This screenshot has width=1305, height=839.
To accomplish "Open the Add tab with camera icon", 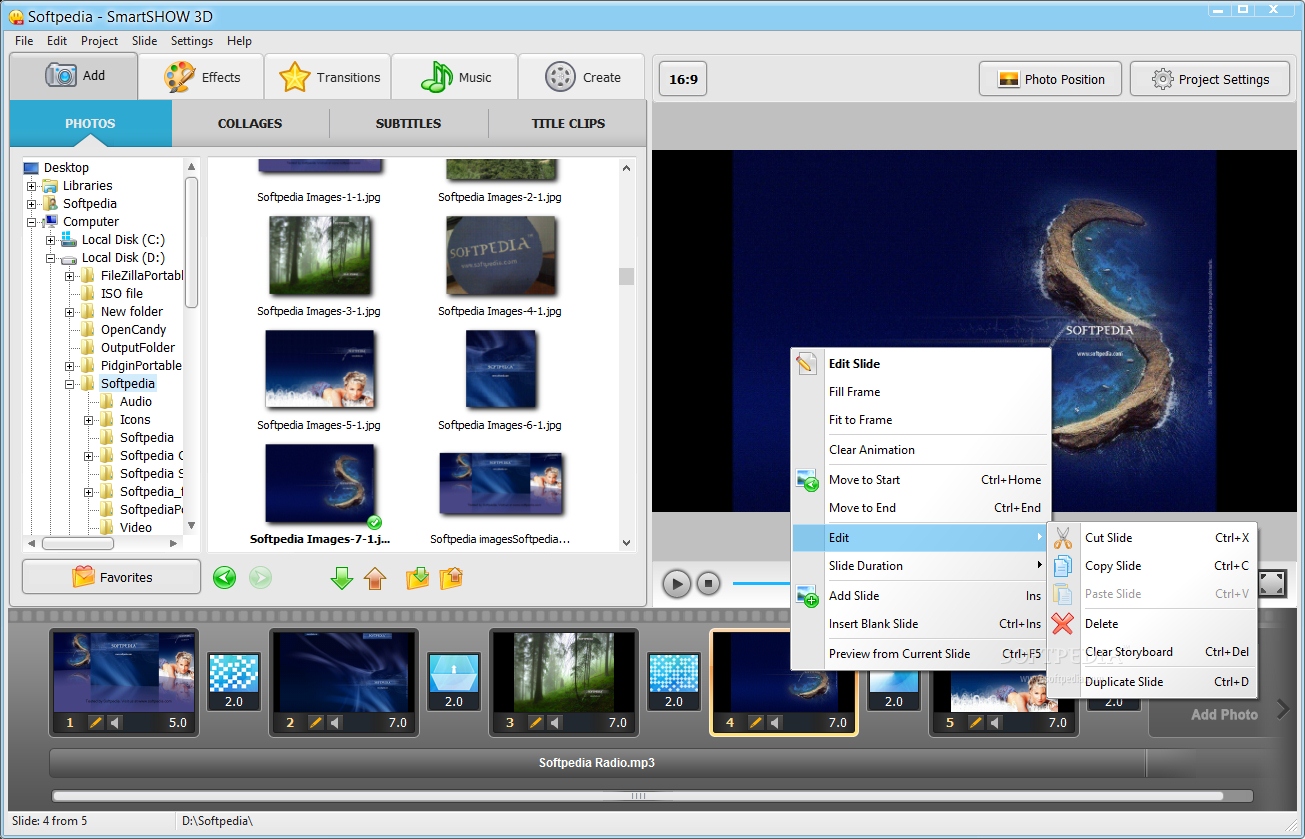I will tap(76, 76).
